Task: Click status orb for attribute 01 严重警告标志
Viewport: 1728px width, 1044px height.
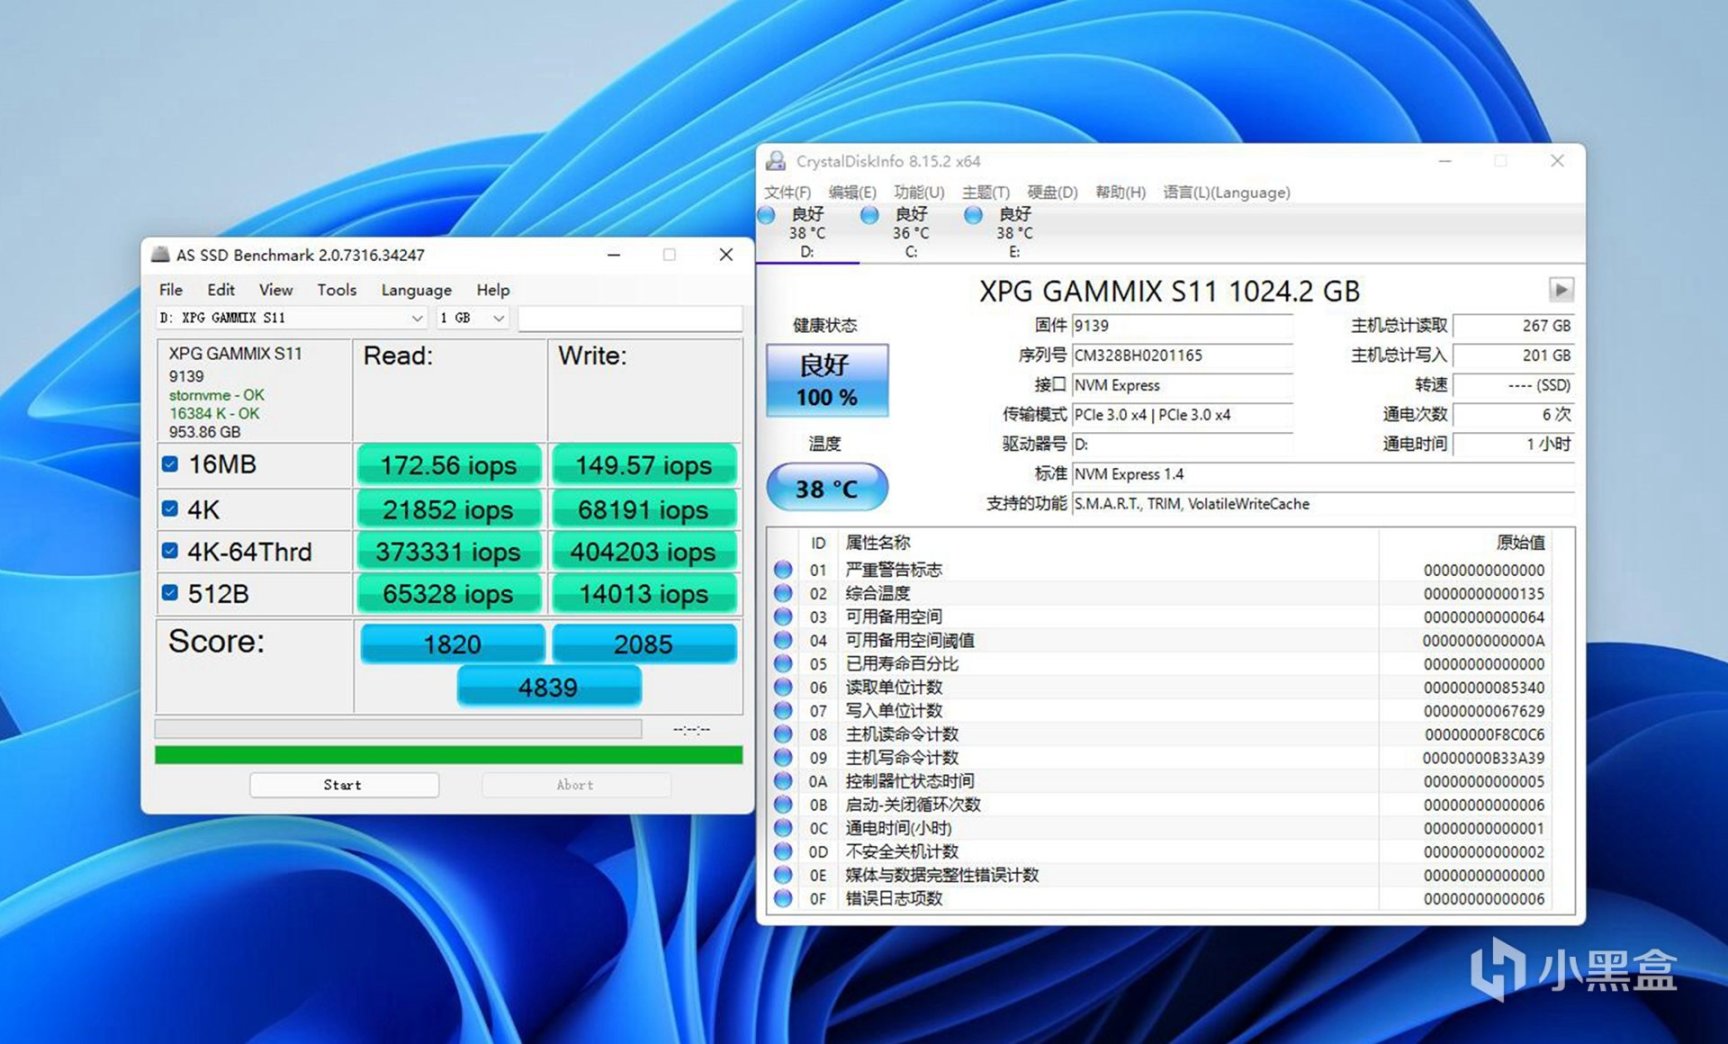Action: tap(783, 570)
